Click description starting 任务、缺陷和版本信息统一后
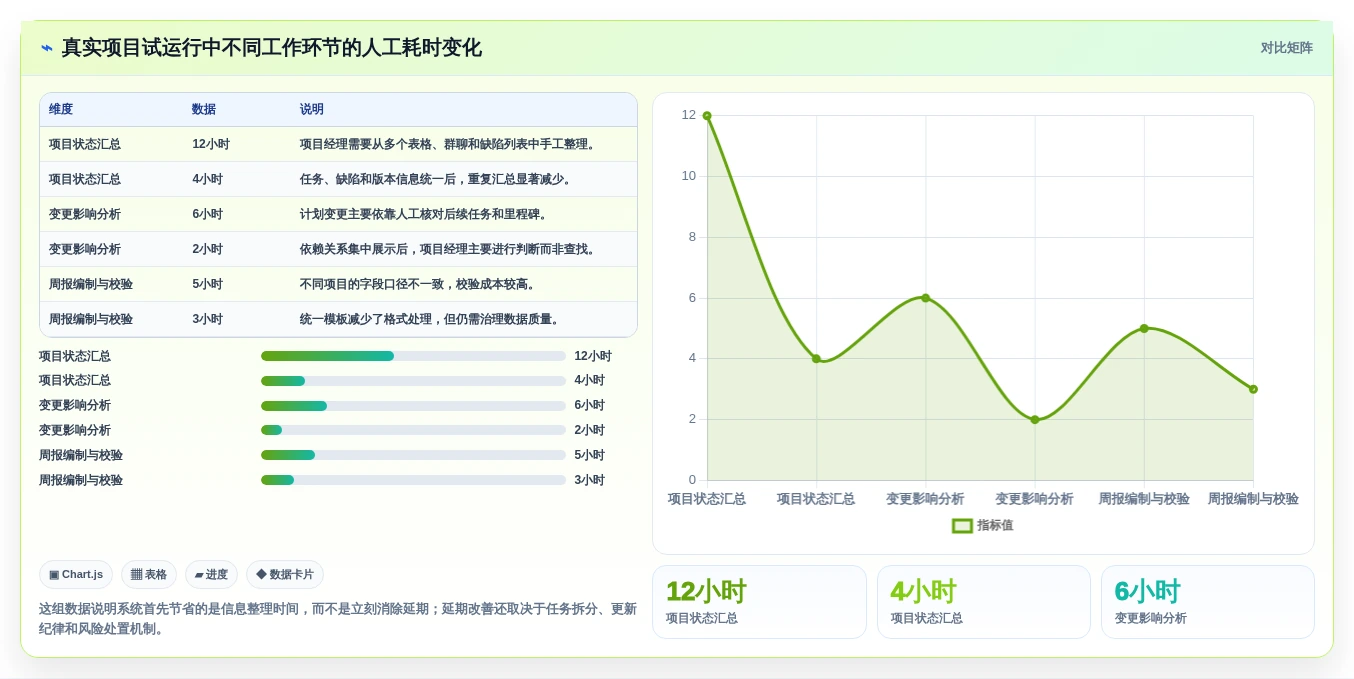The image size is (1354, 679). pyautogui.click(x=438, y=179)
